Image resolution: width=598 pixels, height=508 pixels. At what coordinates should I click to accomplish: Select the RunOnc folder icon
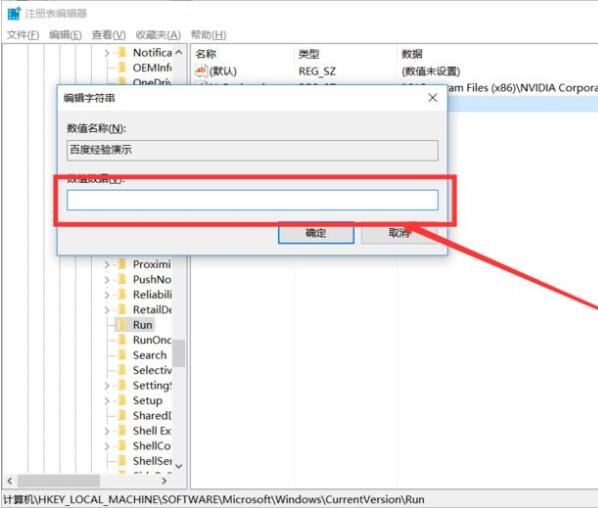pos(122,339)
